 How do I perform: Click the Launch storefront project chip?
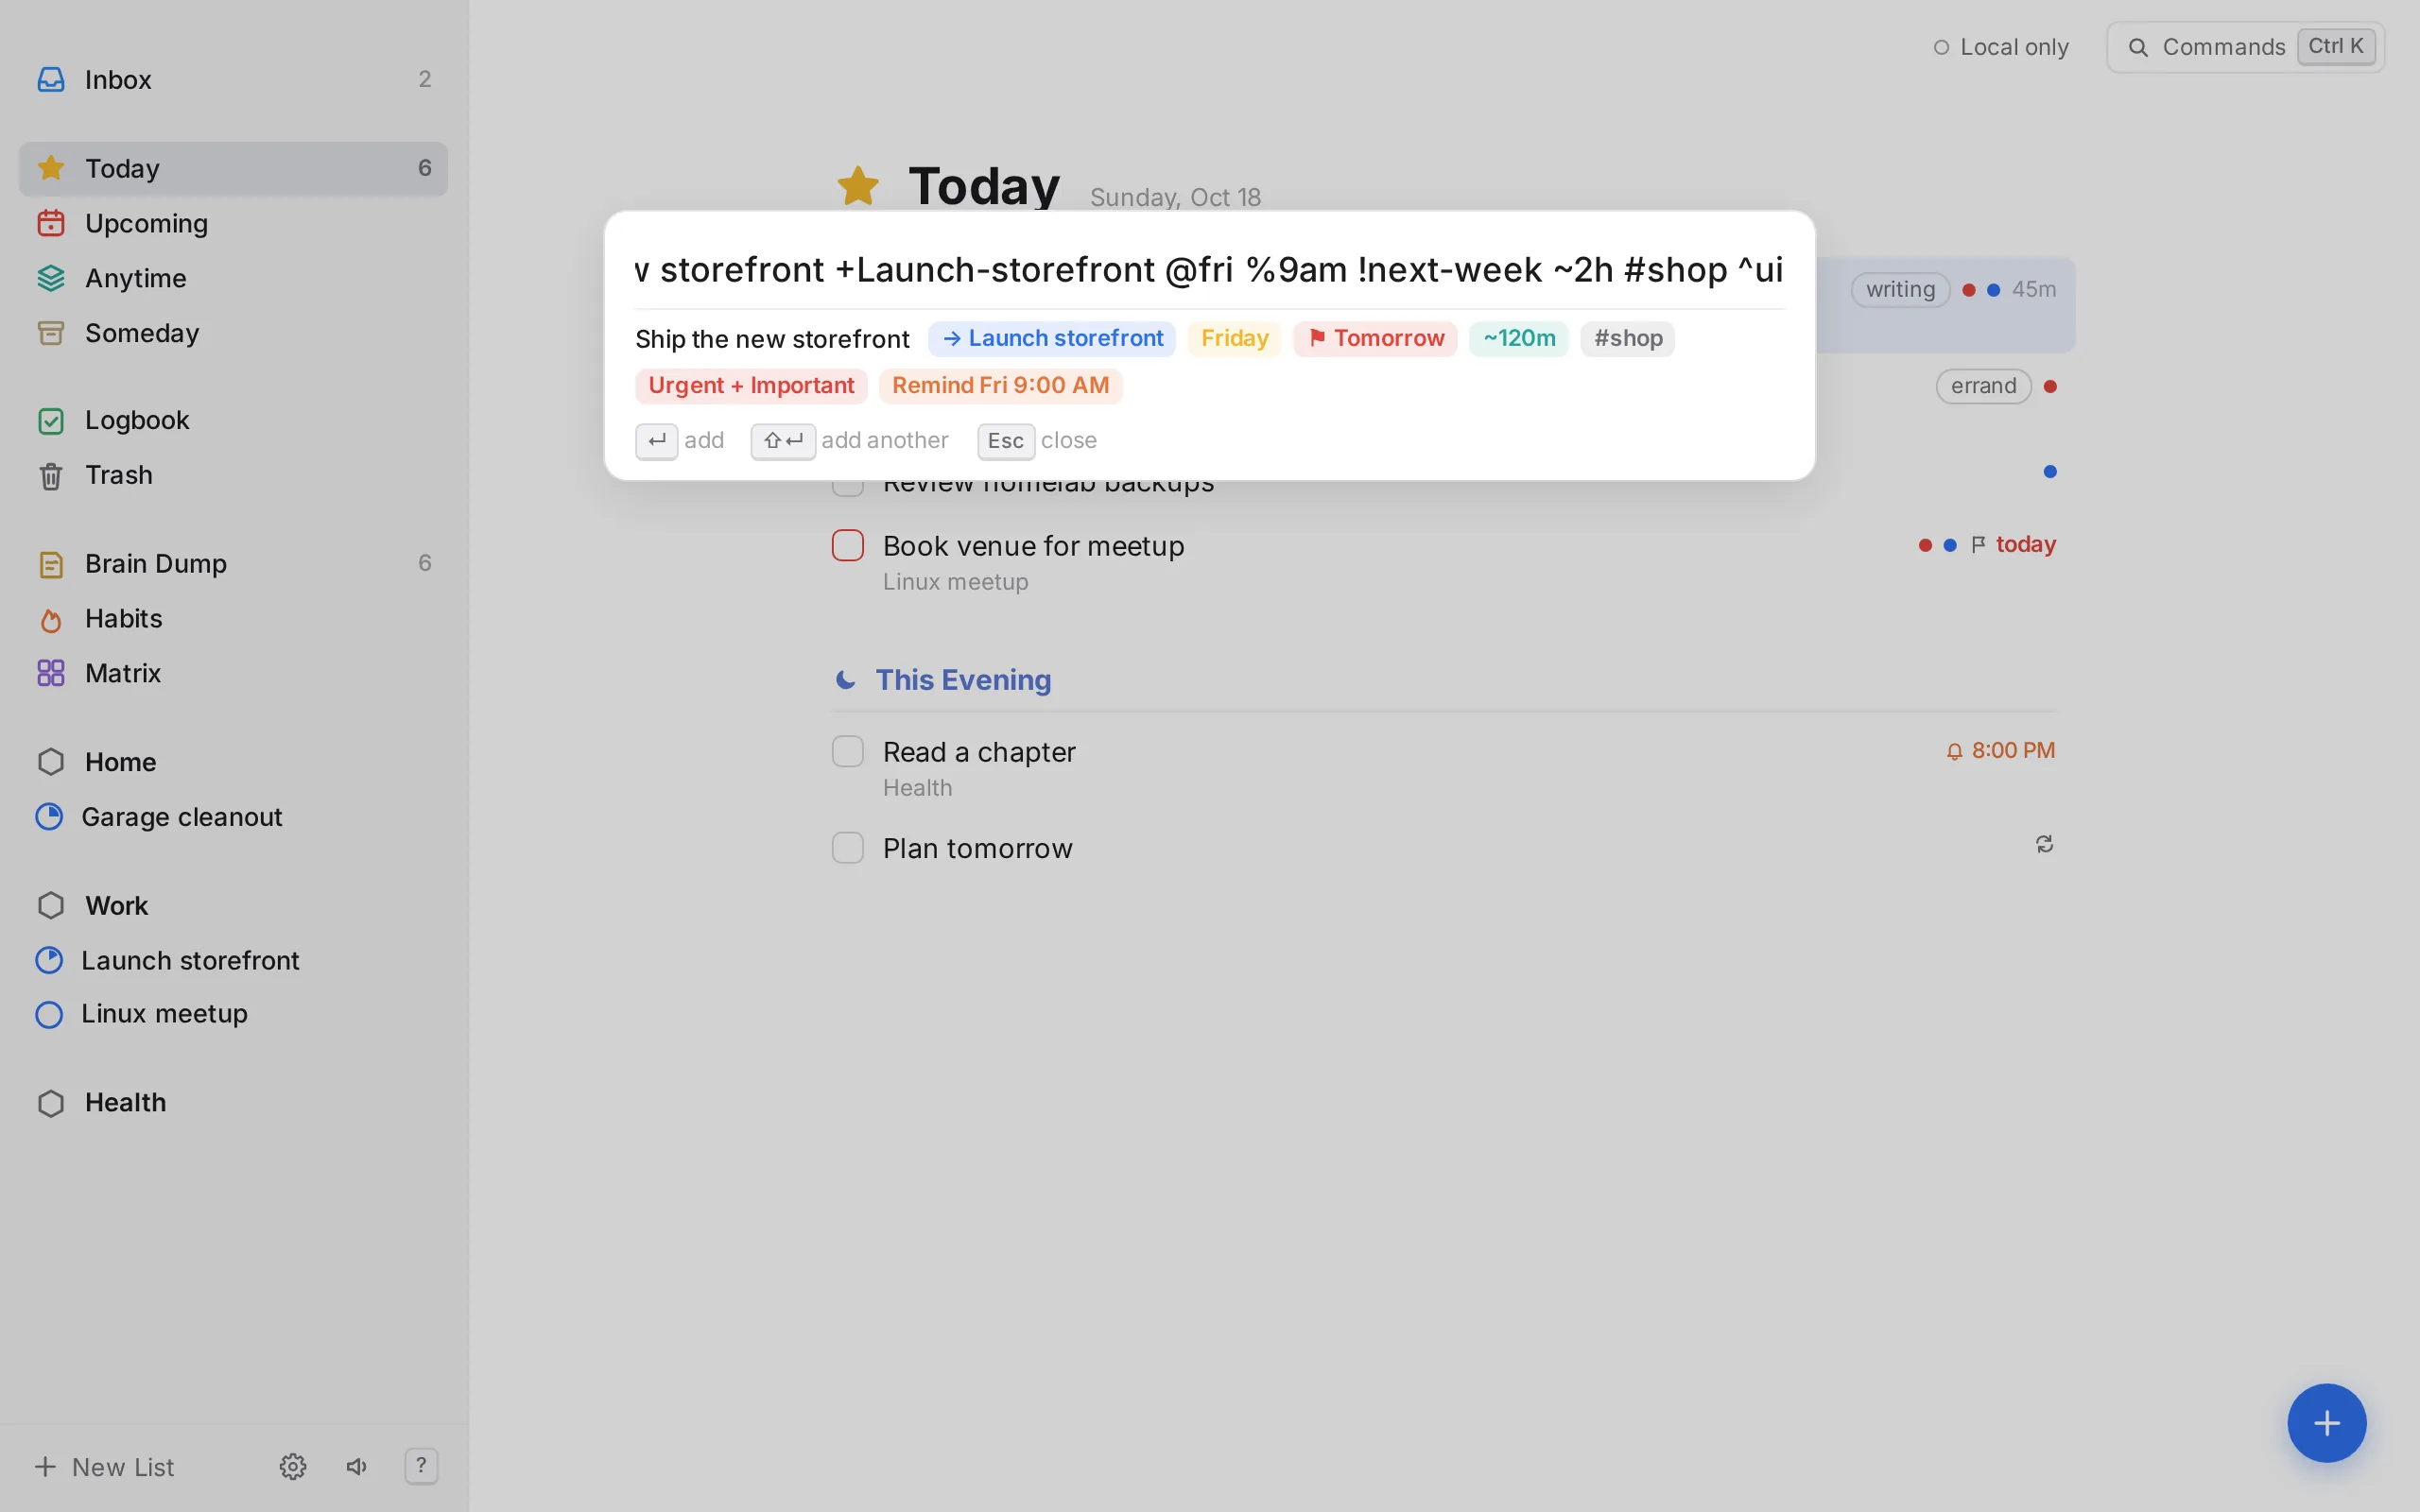(x=1052, y=338)
